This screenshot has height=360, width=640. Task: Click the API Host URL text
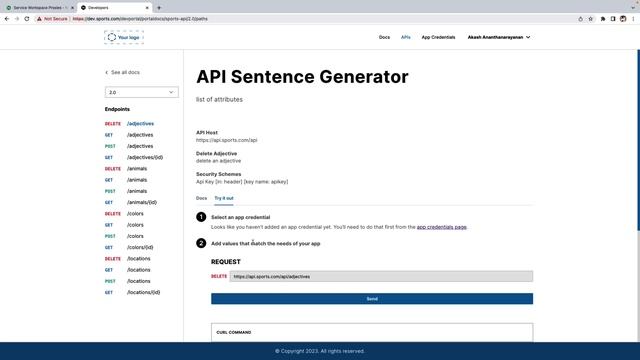(x=227, y=140)
